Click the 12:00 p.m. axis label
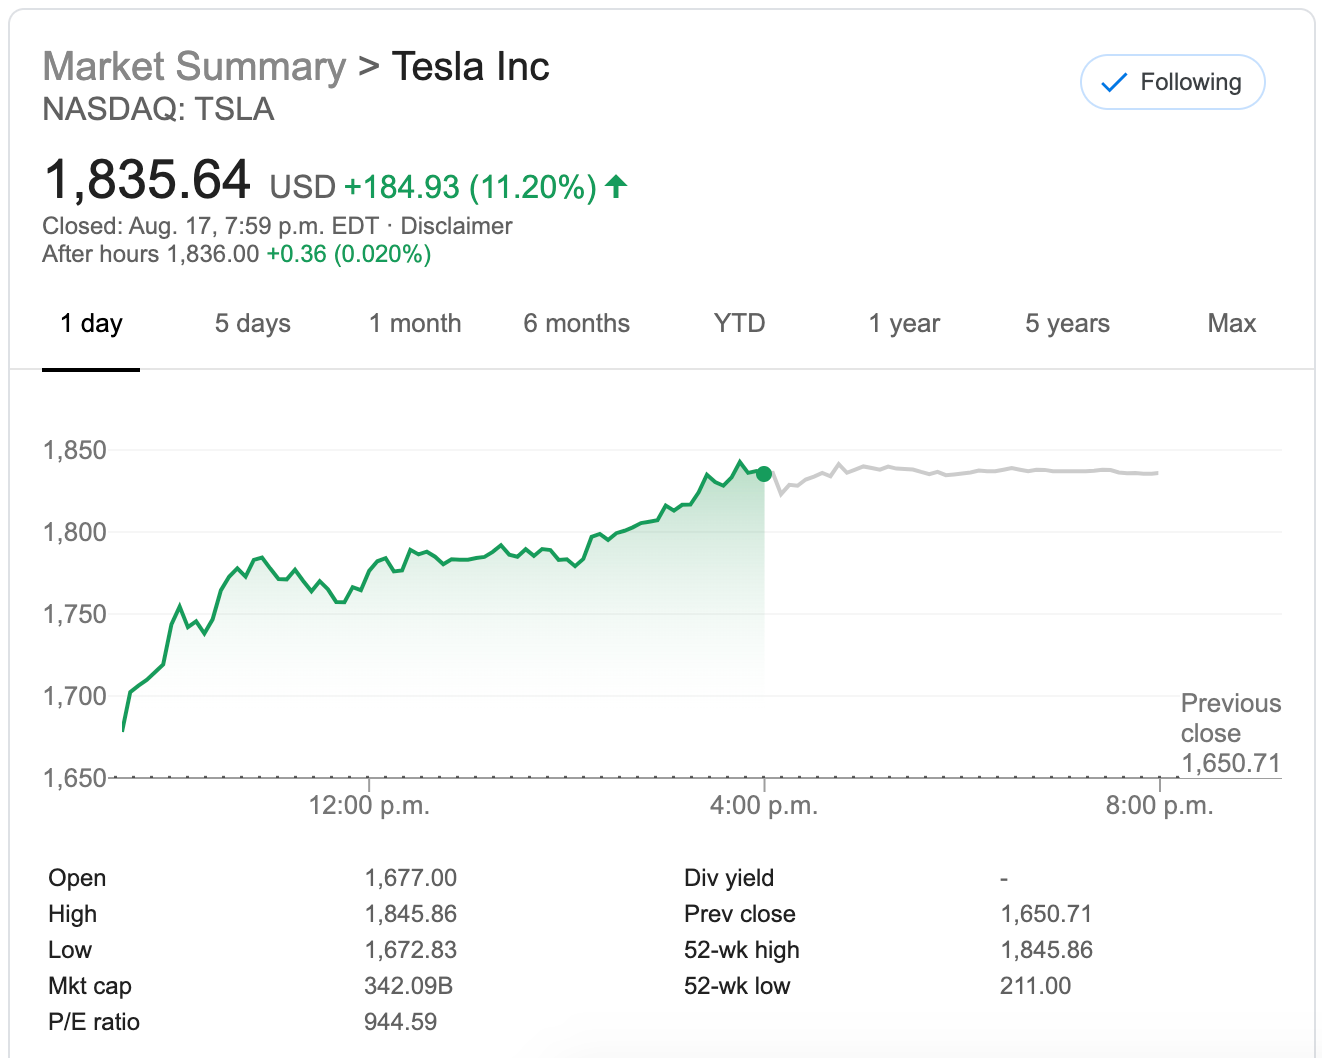This screenshot has height=1058, width=1322. click(x=369, y=805)
